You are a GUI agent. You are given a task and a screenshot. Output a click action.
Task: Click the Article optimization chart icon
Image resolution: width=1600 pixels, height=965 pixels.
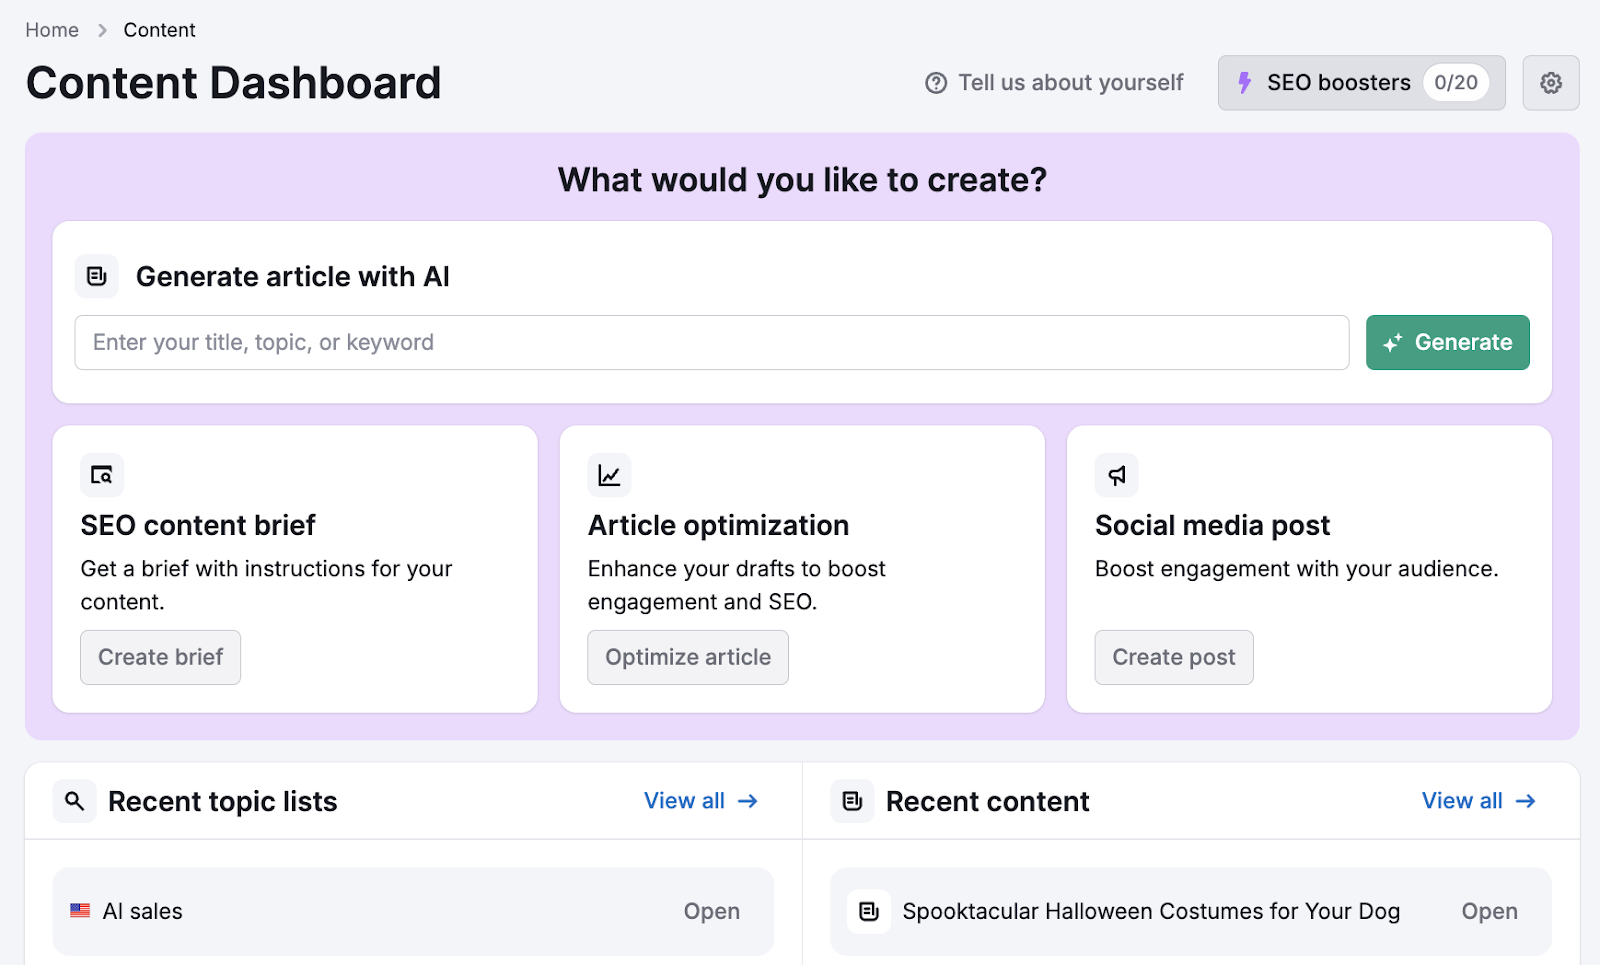pos(609,475)
